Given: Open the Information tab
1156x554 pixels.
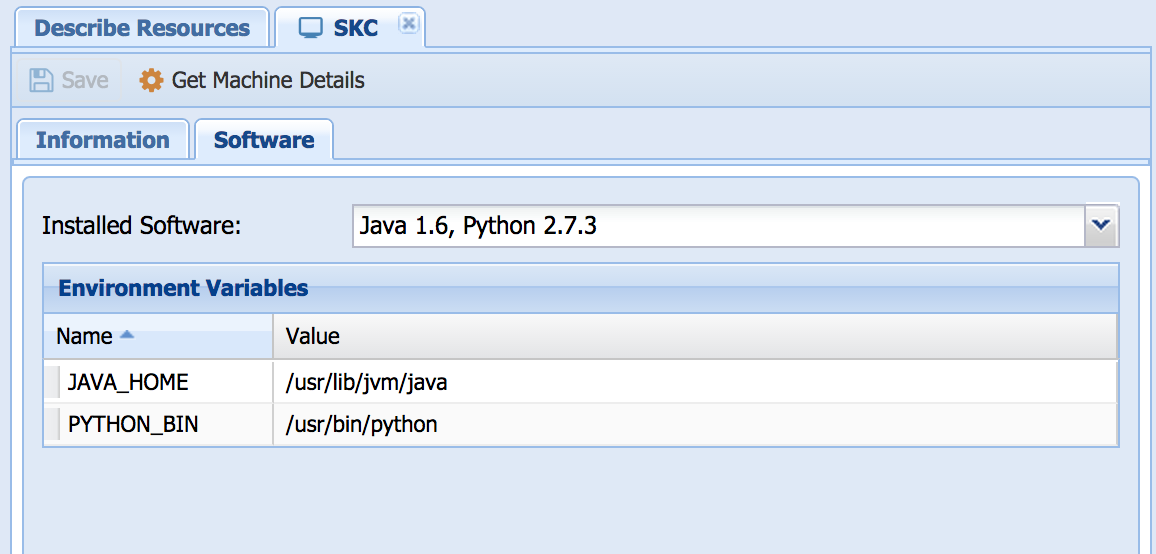Looking at the screenshot, I should (102, 140).
